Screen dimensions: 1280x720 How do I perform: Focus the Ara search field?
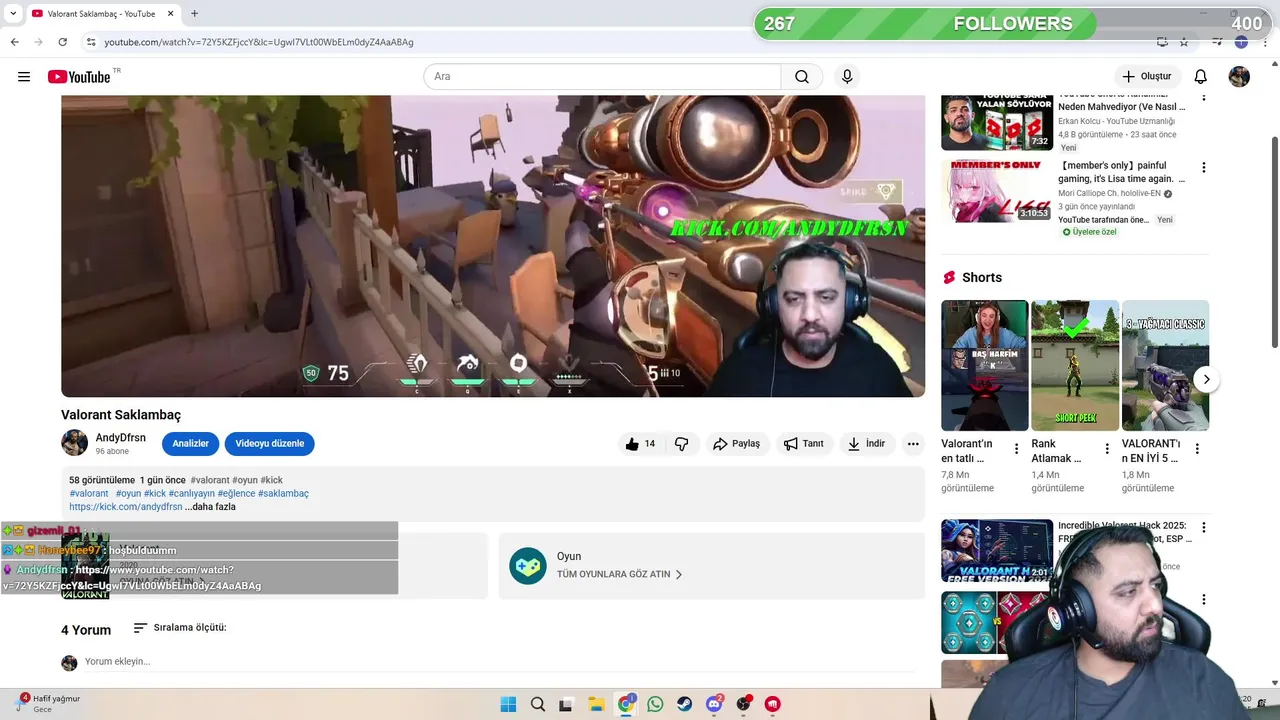pyautogui.click(x=602, y=77)
